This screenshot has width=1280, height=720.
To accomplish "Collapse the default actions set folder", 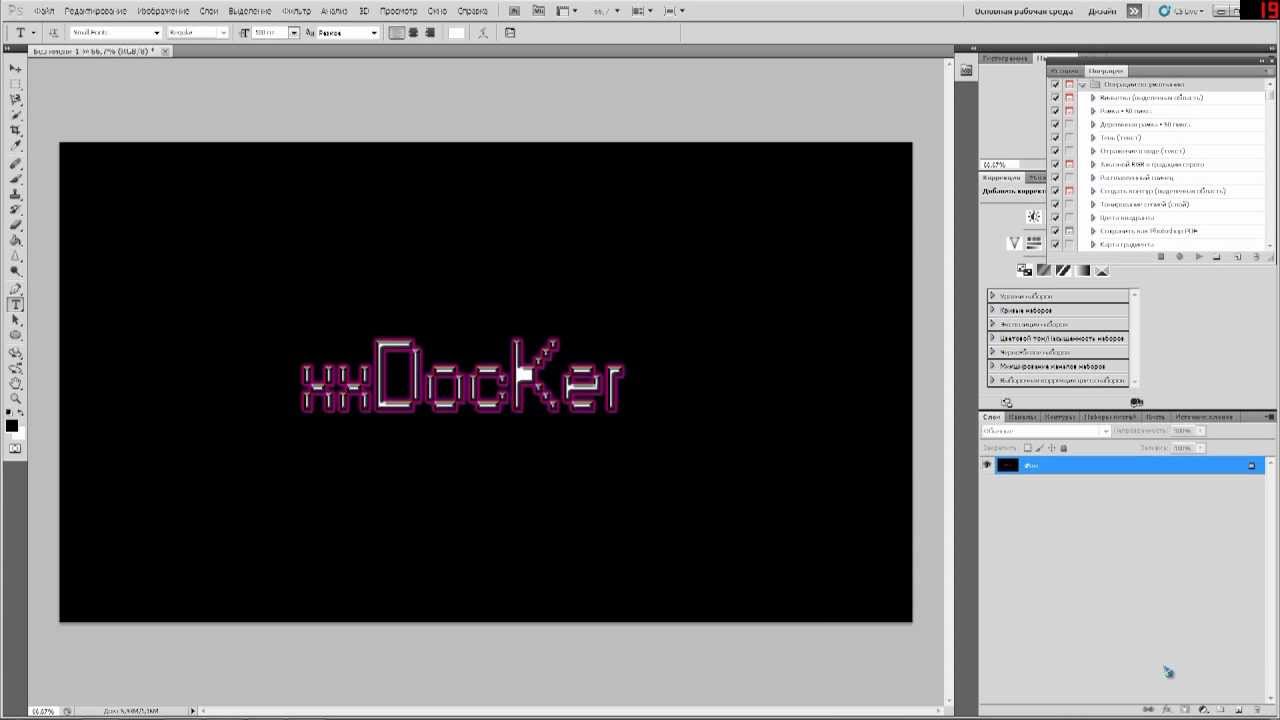I will coord(1082,85).
